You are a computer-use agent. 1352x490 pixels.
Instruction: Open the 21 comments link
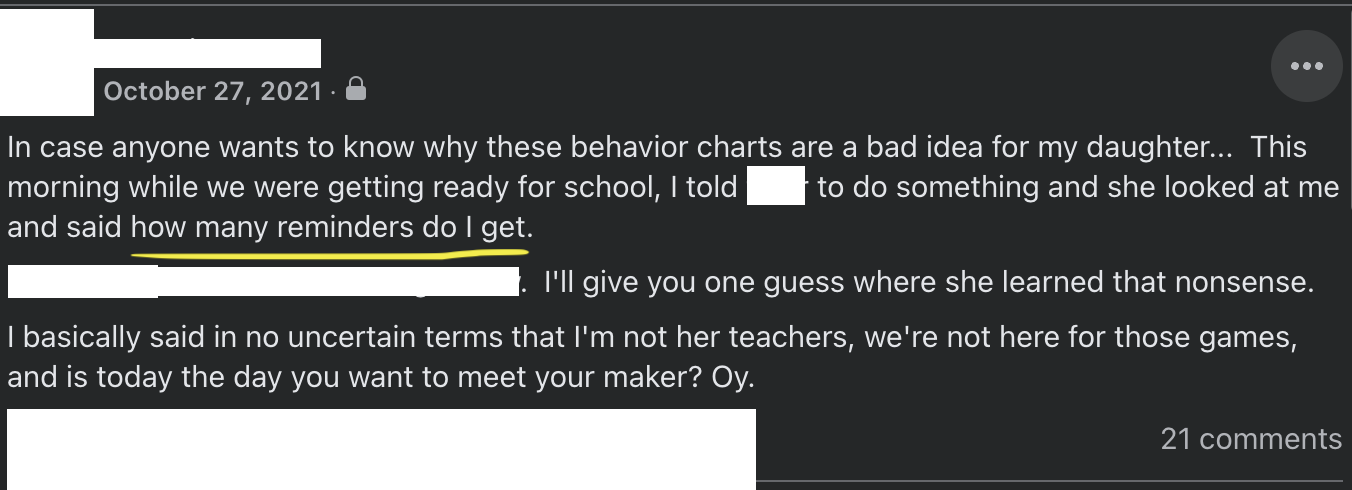pos(1251,439)
